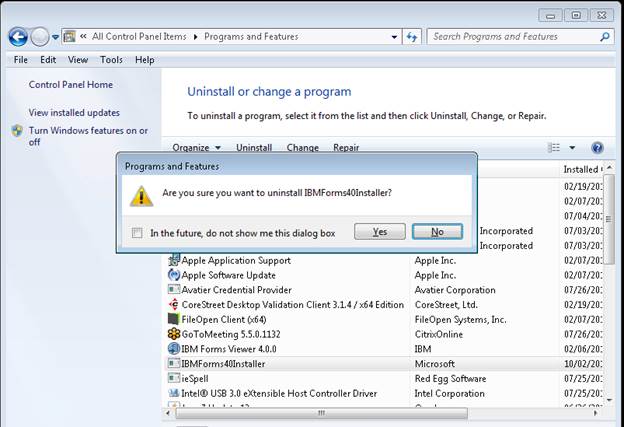Click Avatier Corporation publisher cell

[455, 290]
